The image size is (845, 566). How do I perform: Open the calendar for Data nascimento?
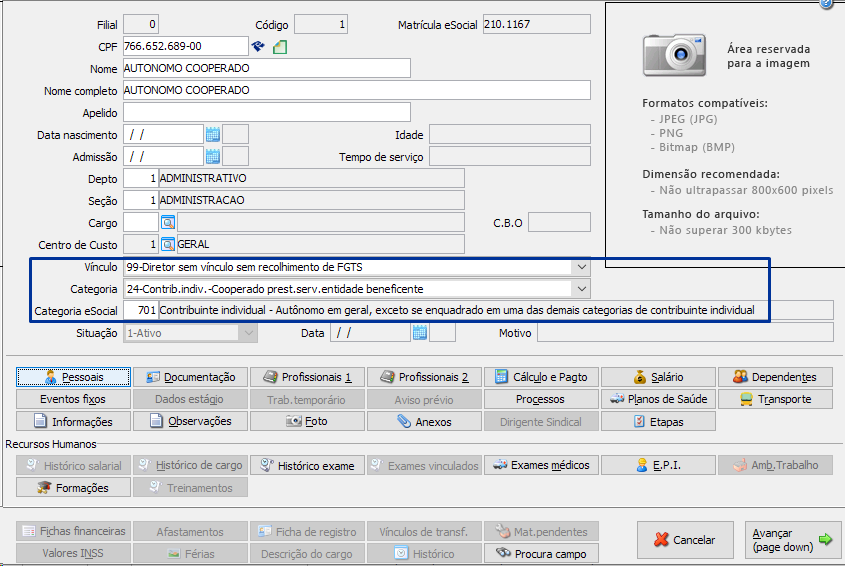[x=213, y=134]
